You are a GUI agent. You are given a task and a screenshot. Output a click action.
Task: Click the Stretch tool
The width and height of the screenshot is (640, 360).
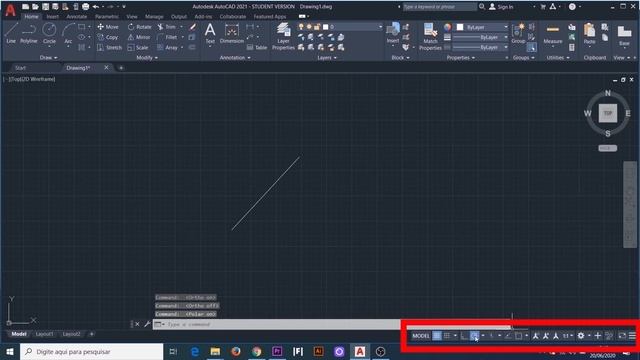coord(109,47)
